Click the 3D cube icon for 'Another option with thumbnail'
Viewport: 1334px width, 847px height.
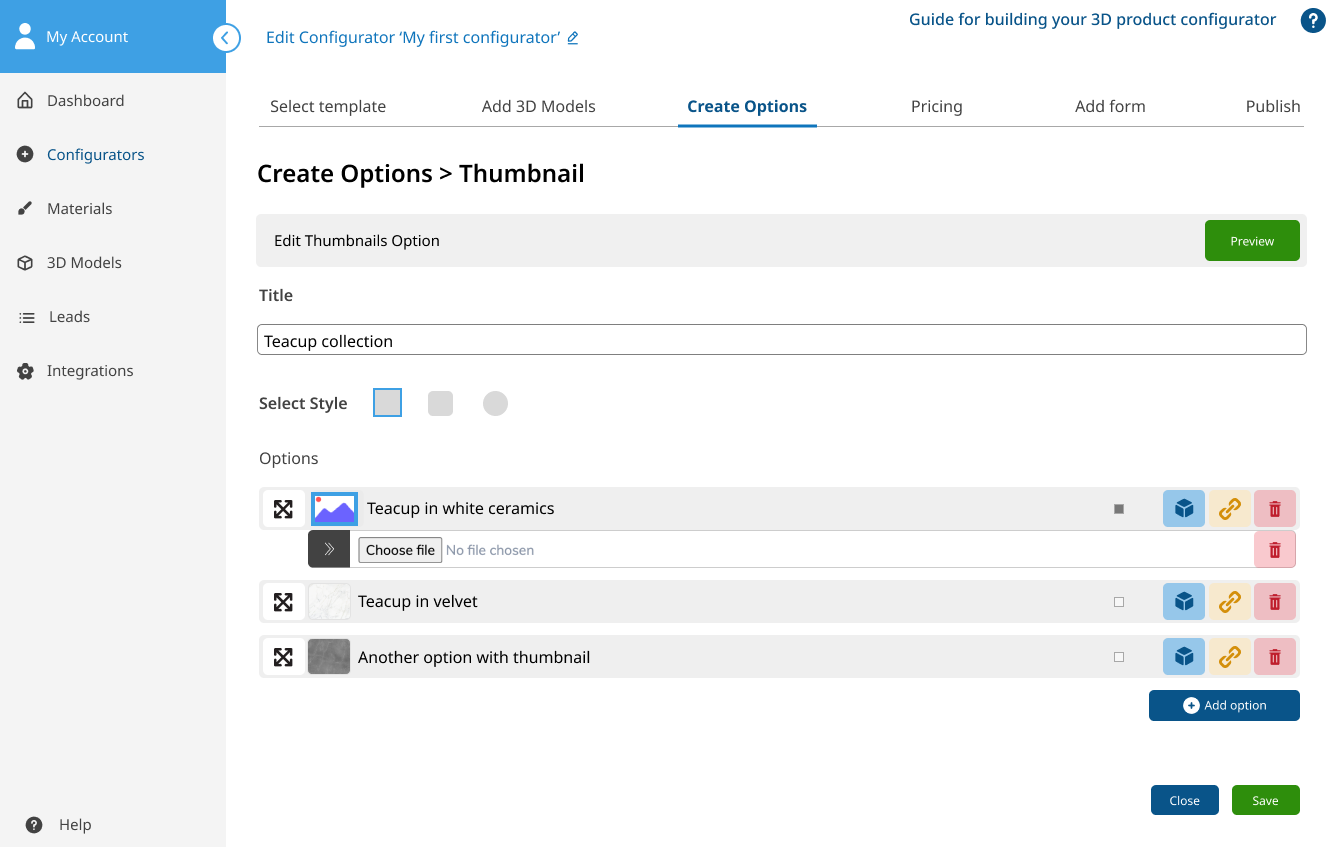(1184, 657)
